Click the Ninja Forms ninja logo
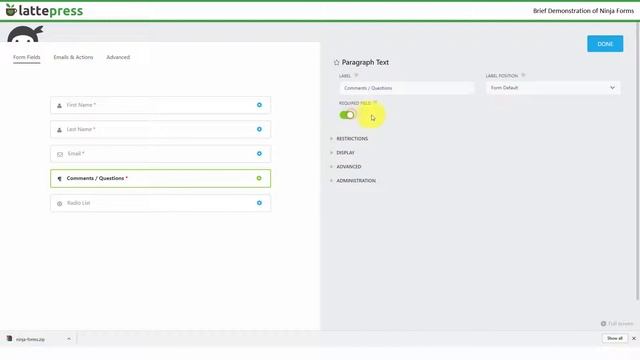The height and width of the screenshot is (360, 640). click(25, 34)
